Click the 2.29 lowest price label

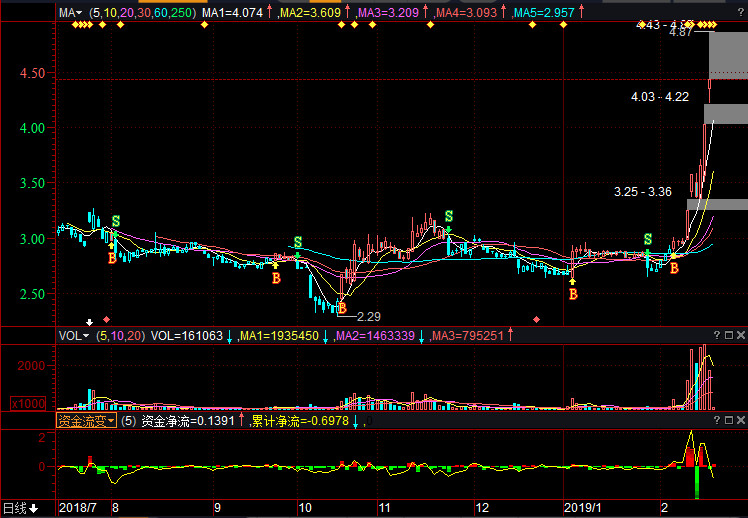pyautogui.click(x=369, y=316)
